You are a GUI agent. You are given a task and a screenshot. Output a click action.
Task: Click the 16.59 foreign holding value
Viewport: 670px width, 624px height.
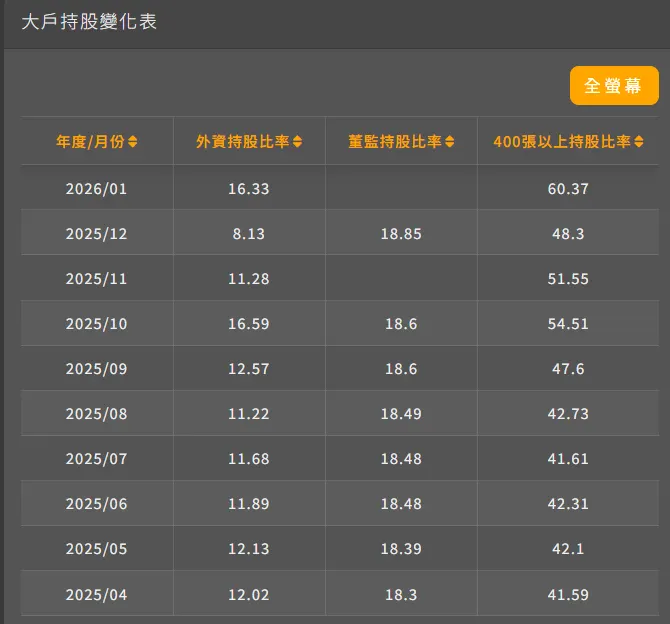tap(249, 324)
